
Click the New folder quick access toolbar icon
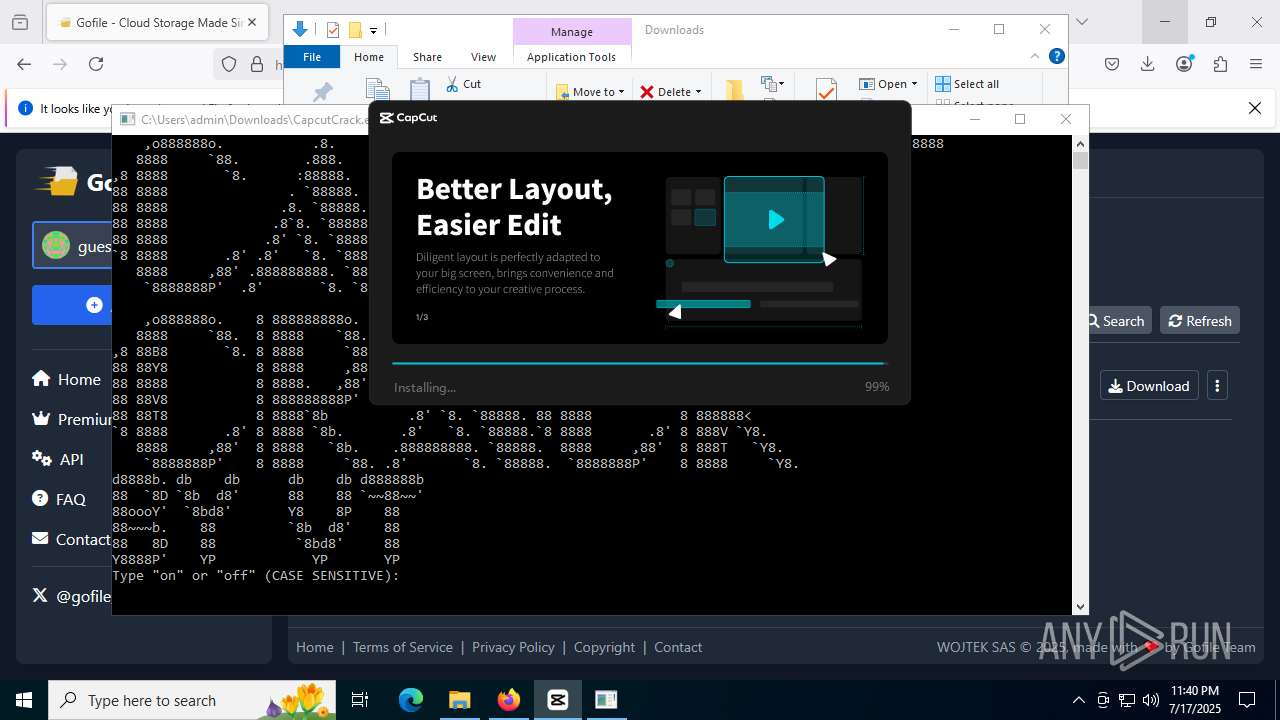pyautogui.click(x=355, y=30)
